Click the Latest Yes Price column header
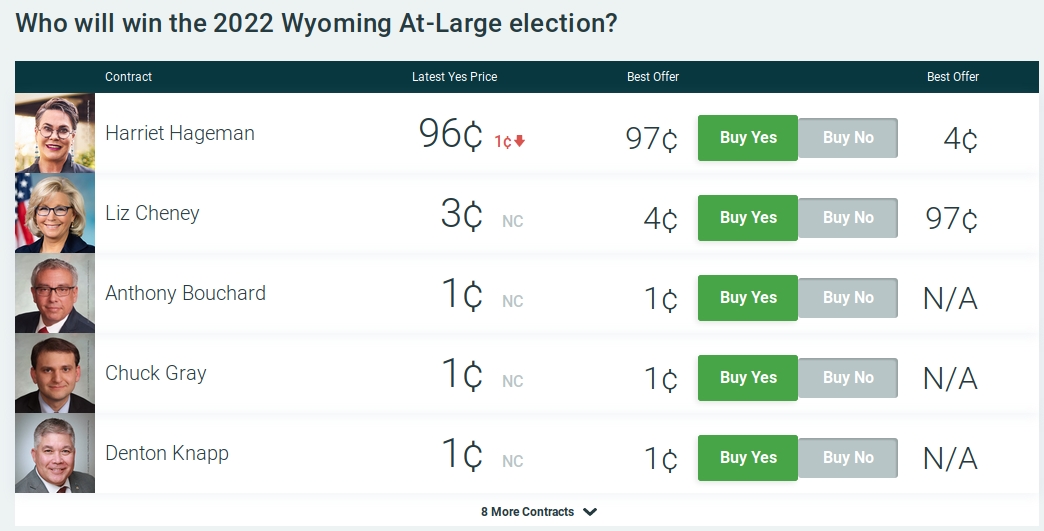1044x531 pixels. [454, 77]
